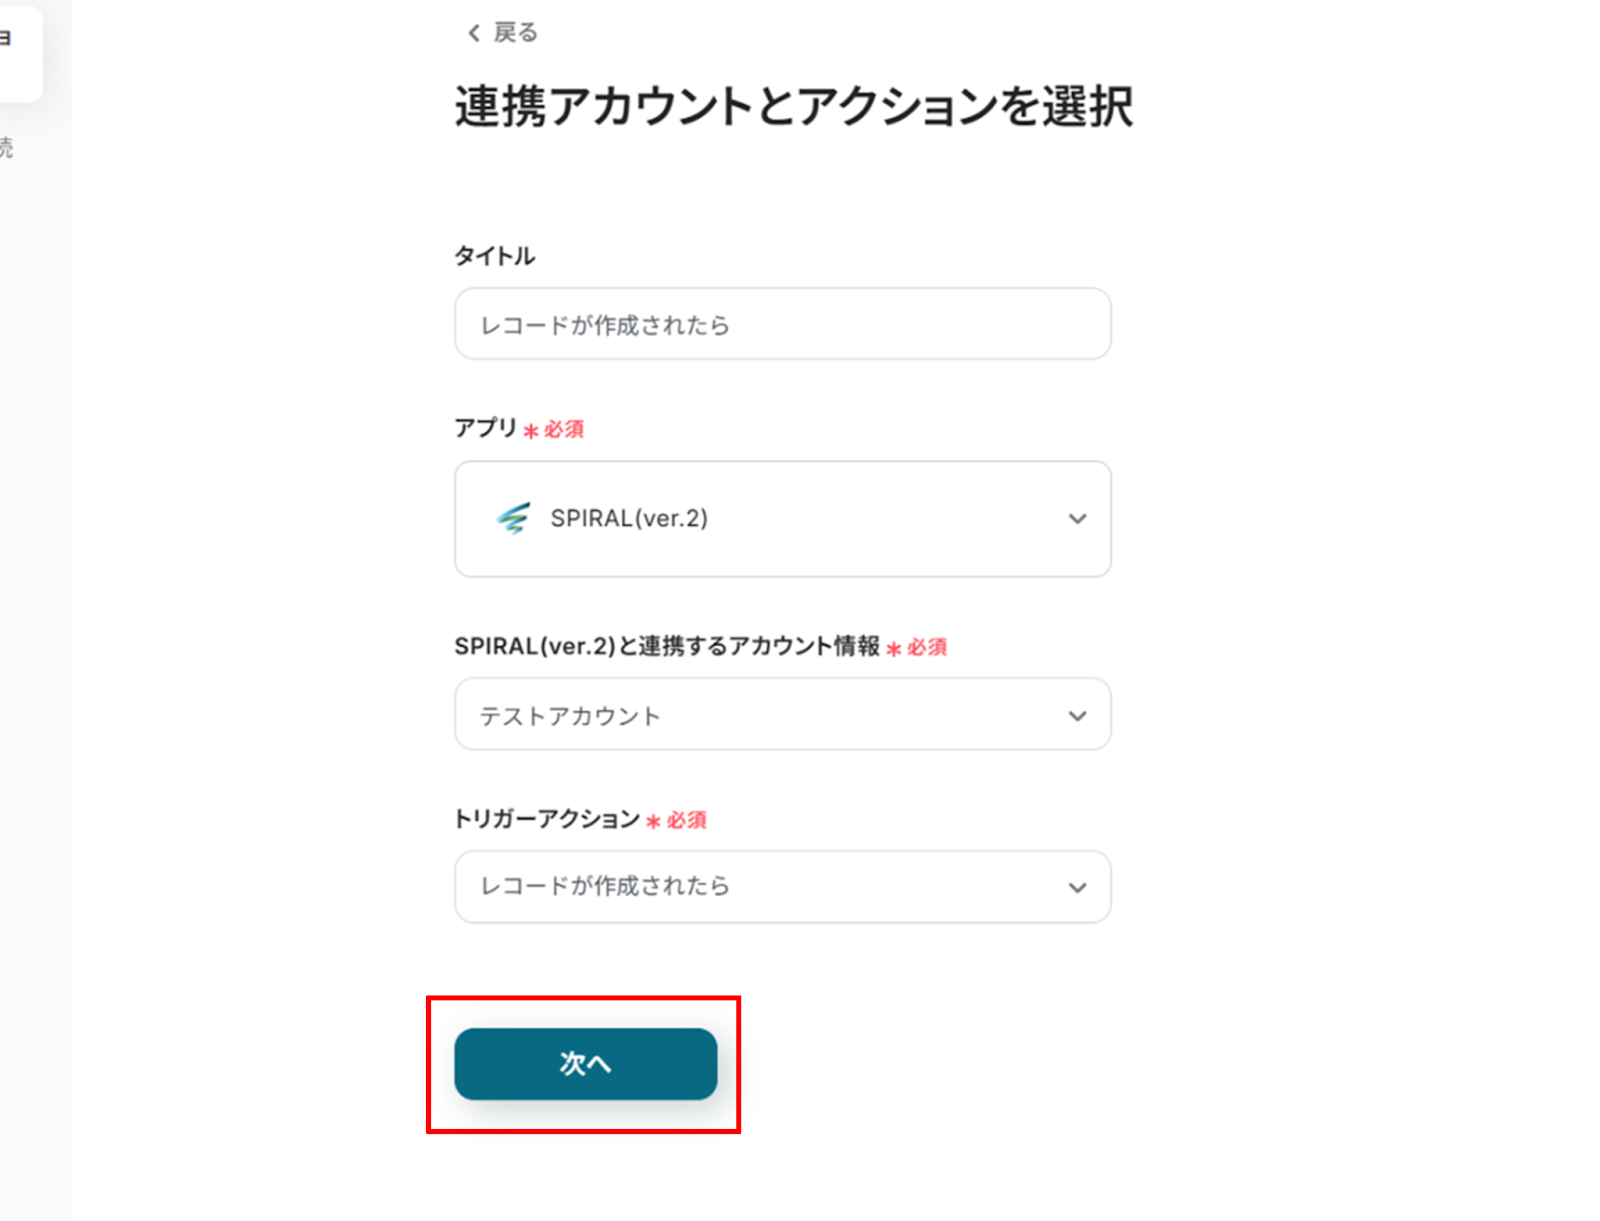Click the アプリ field label
Image resolution: width=1600 pixels, height=1221 pixels.
(x=485, y=428)
